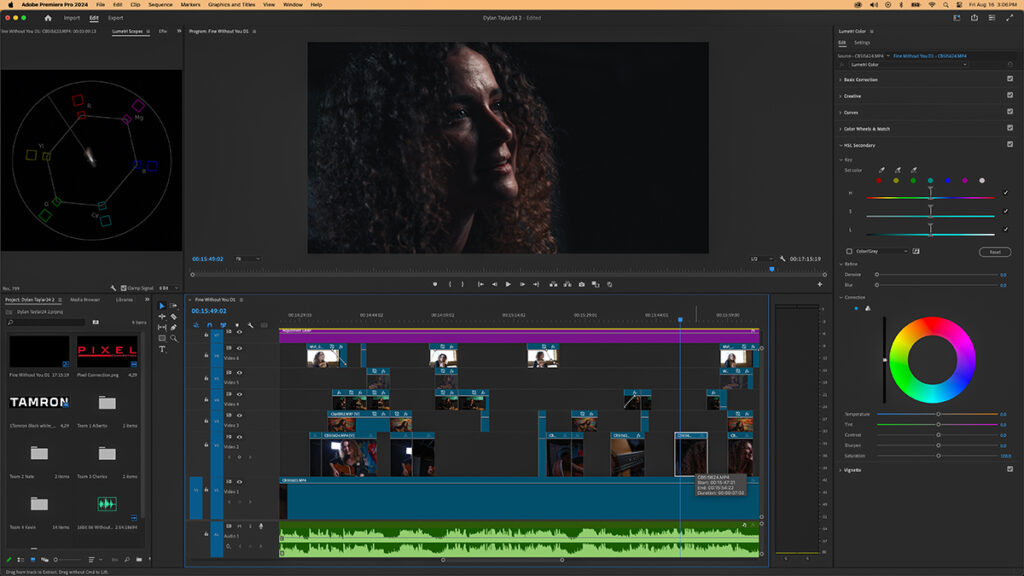Open the Color/Gray dropdown
1024x576 pixels.
pos(881,251)
